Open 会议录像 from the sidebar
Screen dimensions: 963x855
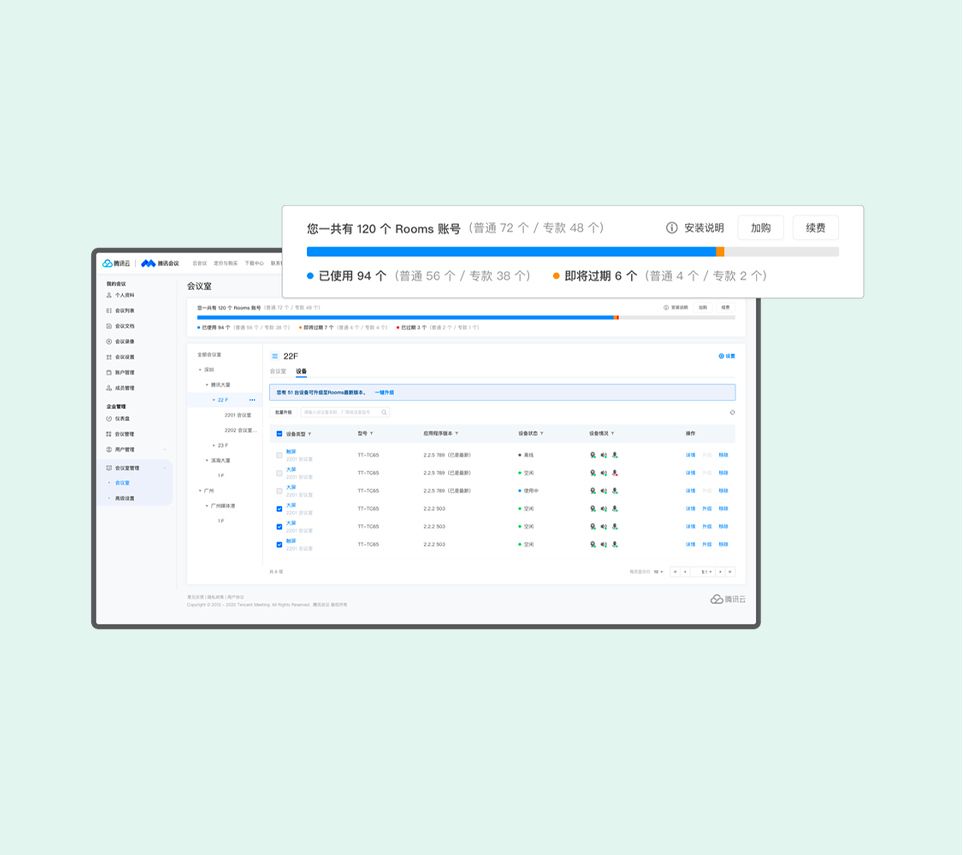pos(124,342)
